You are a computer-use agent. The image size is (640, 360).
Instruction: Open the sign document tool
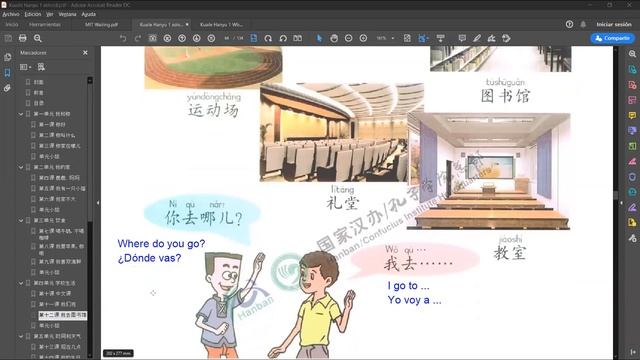tap(491, 38)
